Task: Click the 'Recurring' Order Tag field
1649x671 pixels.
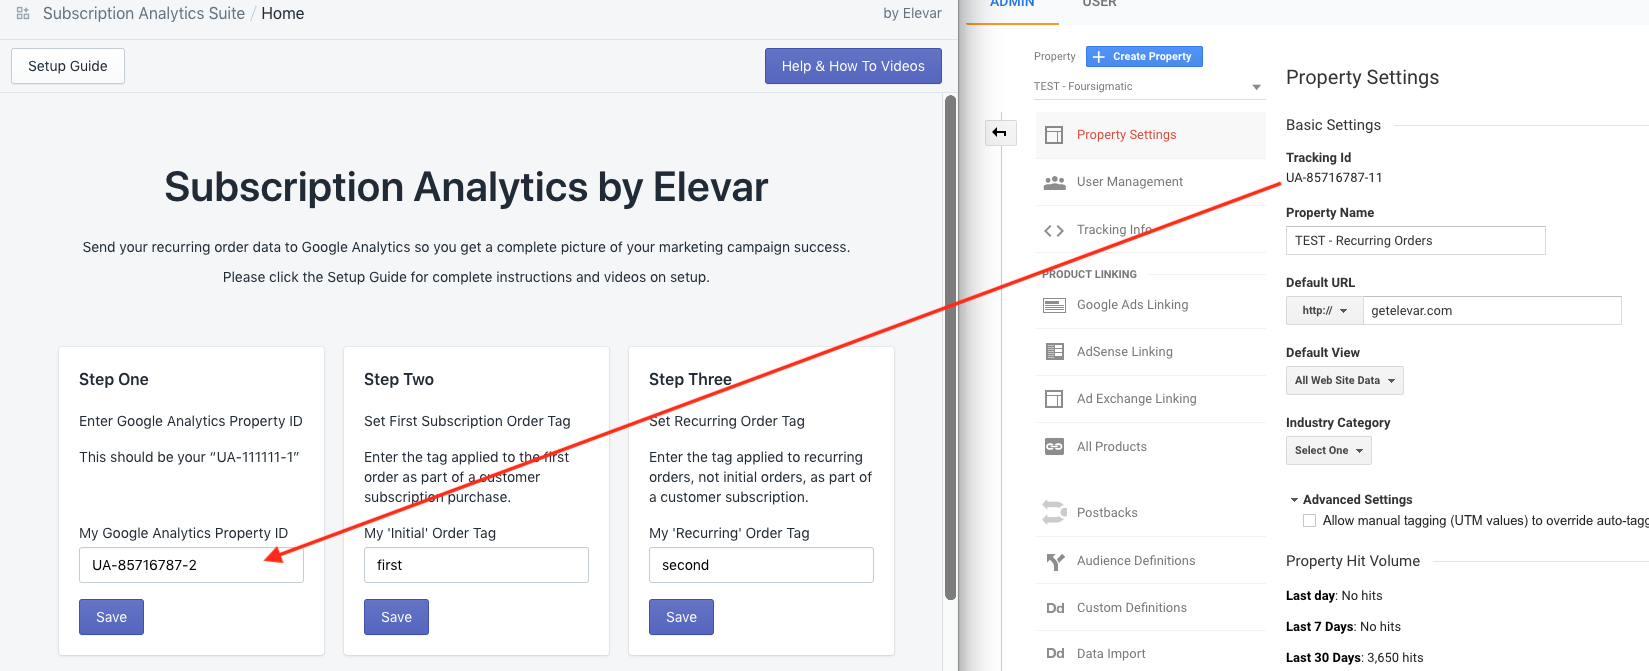Action: [761, 565]
